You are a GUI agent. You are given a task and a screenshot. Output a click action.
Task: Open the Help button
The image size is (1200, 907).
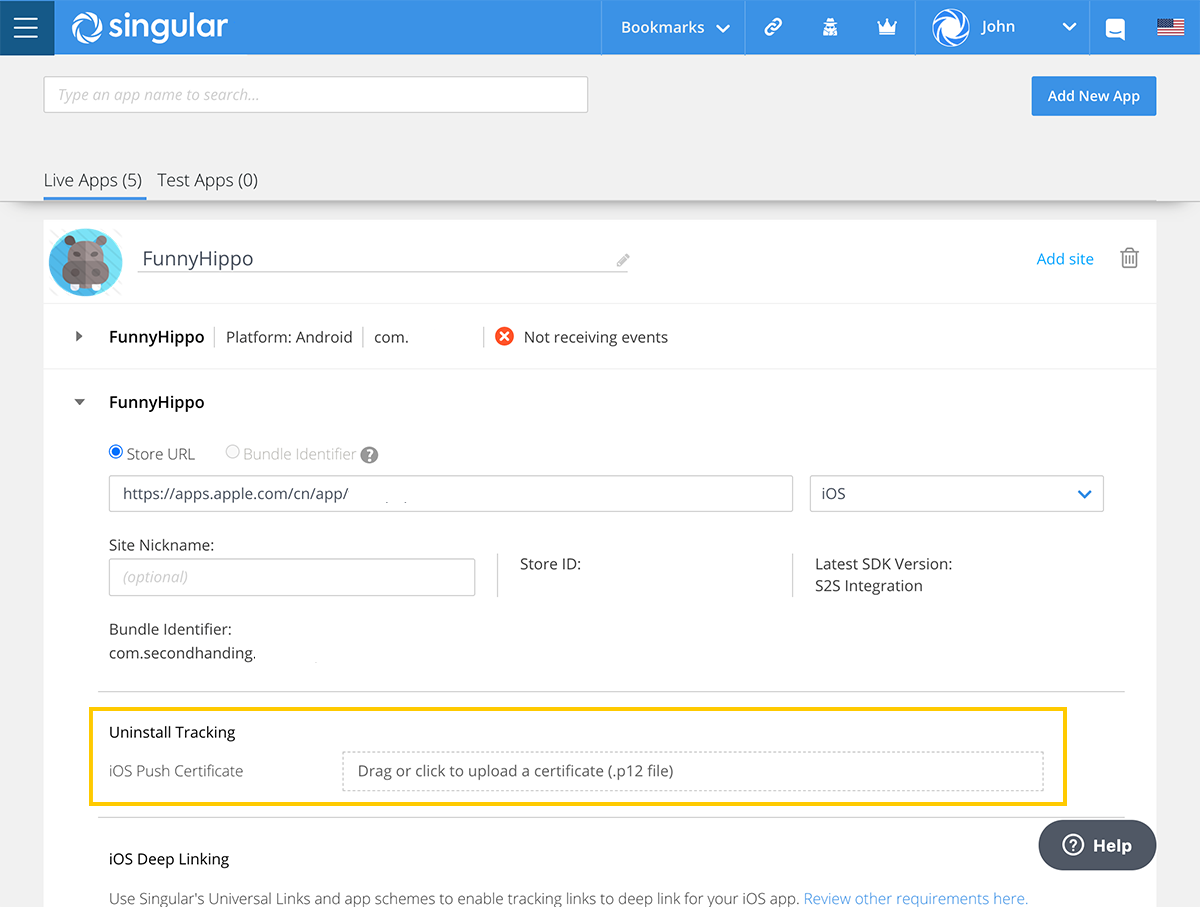[x=1098, y=845]
